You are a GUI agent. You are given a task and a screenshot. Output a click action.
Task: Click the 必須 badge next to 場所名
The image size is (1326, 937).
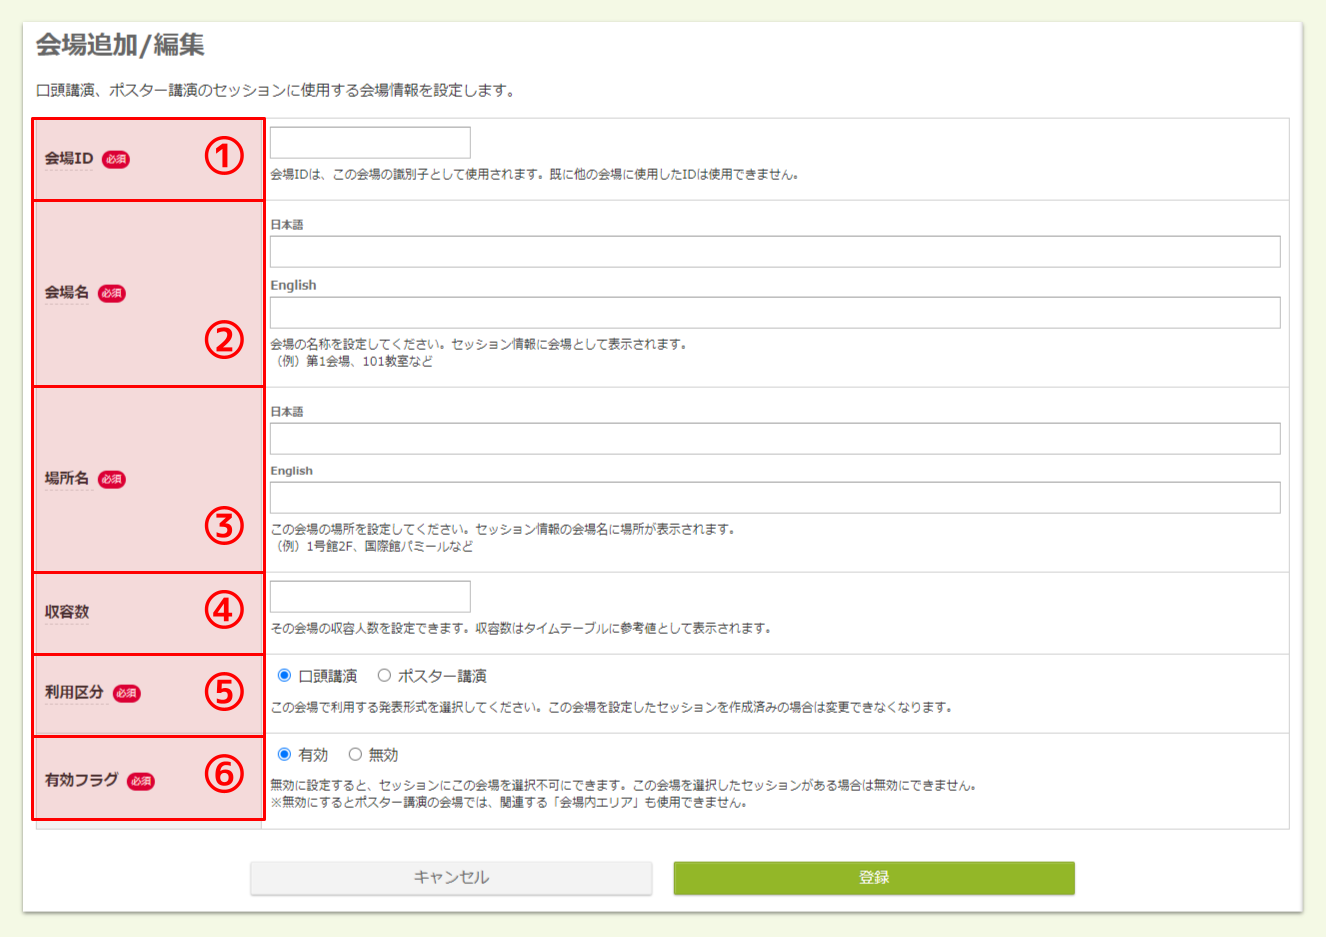click(x=110, y=479)
